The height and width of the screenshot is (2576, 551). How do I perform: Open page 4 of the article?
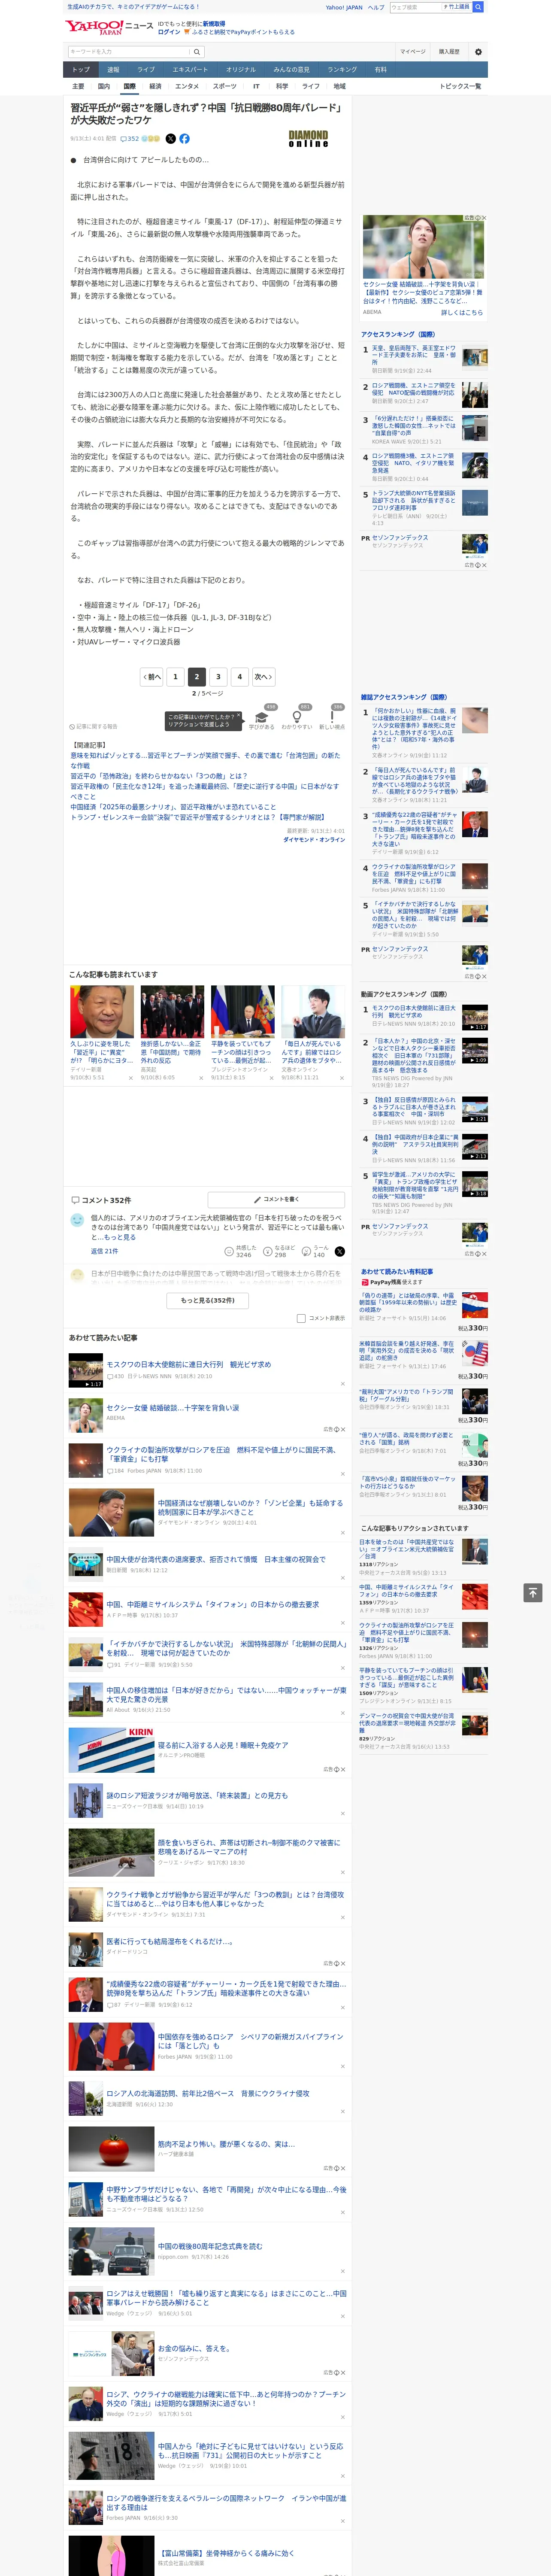tap(239, 676)
